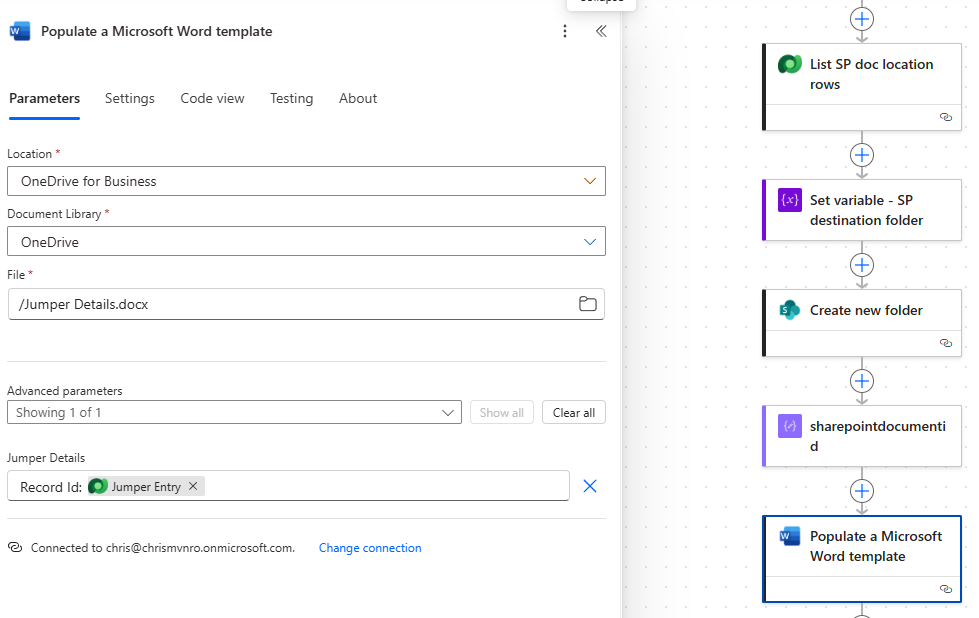Click the File path input field
979x618 pixels.
coord(290,304)
